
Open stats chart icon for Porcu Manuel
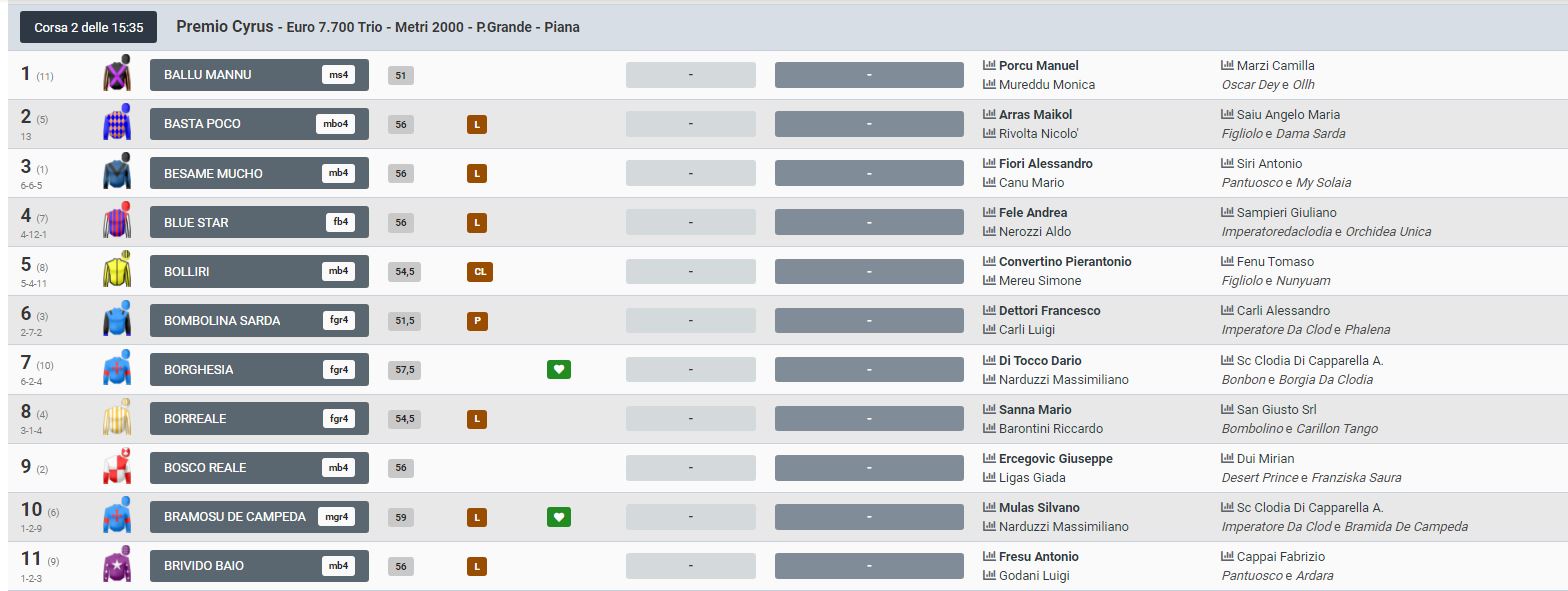990,65
